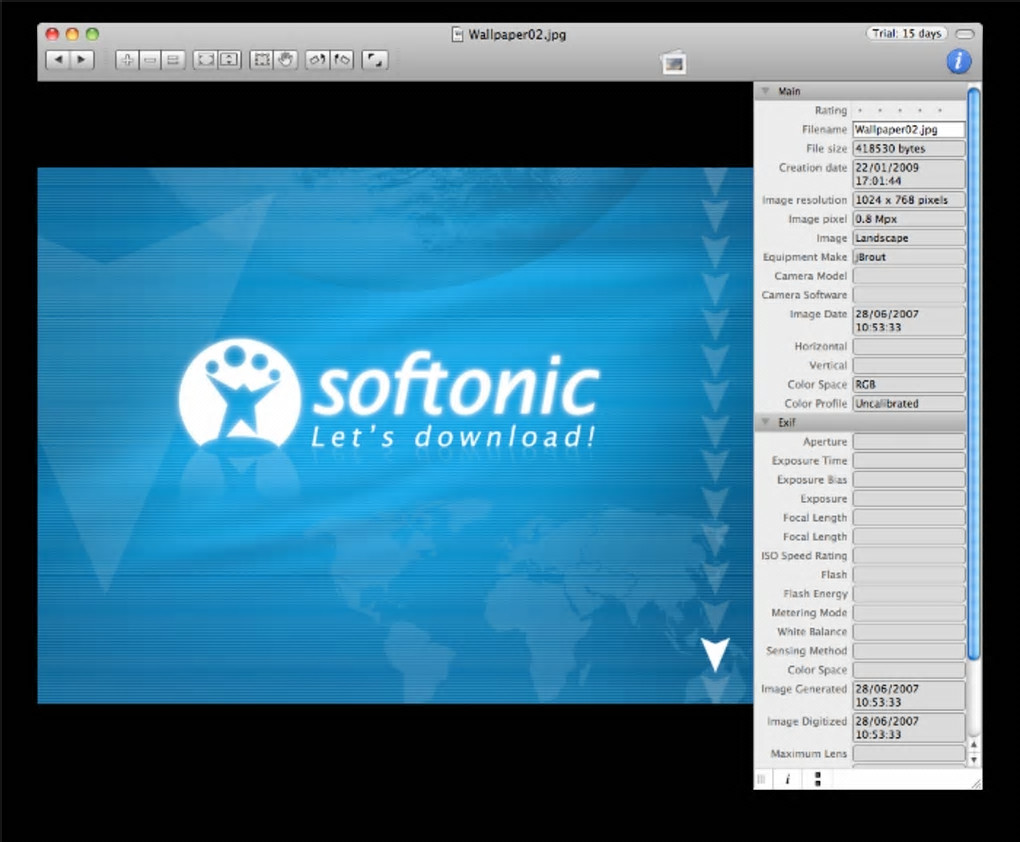Click the Image Generated date field
The width and height of the screenshot is (1020, 842).
click(x=909, y=695)
